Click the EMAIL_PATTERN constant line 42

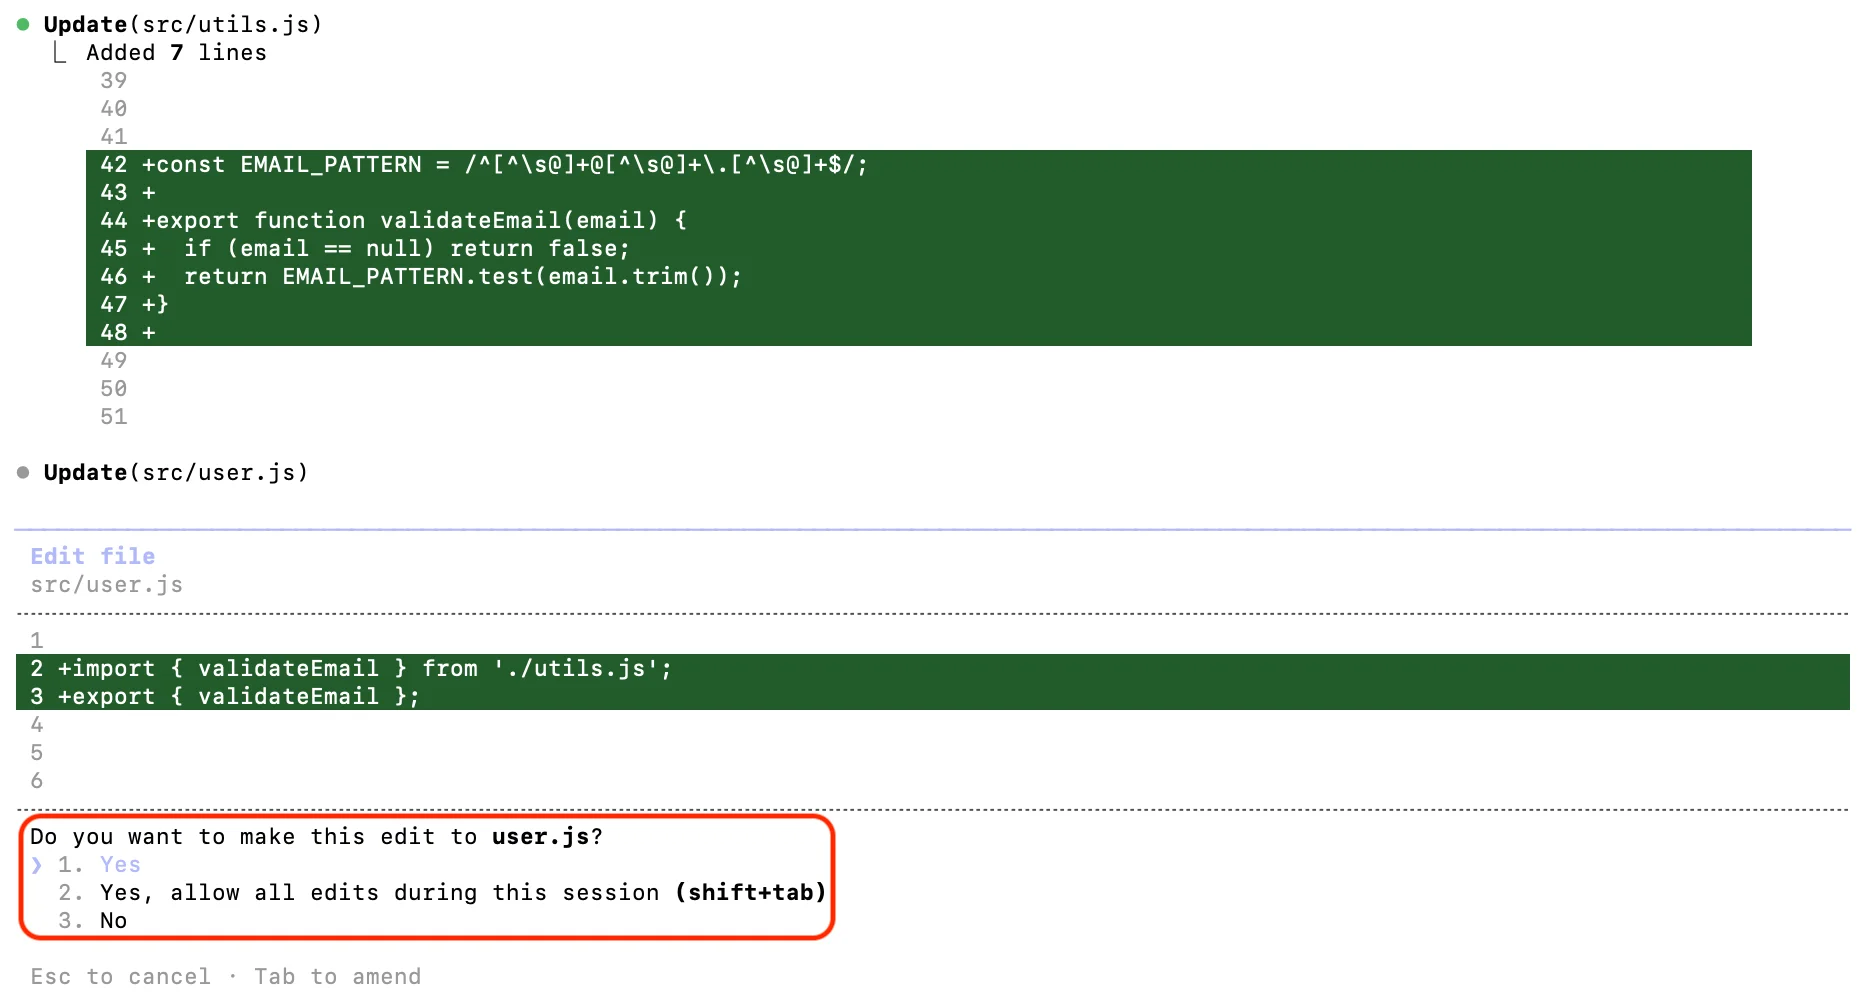pos(504,165)
